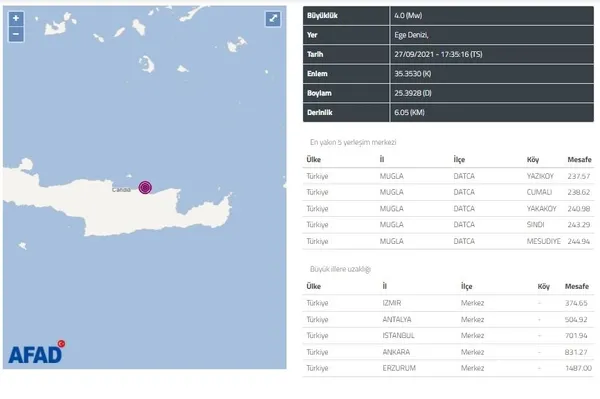Click Mesafe header in nearest settlements table
Viewport: 600px width, 399px height.
(579, 160)
